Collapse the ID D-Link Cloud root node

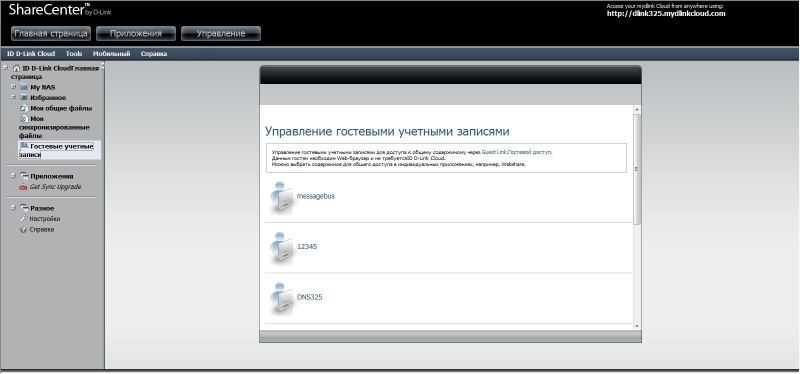point(6,67)
